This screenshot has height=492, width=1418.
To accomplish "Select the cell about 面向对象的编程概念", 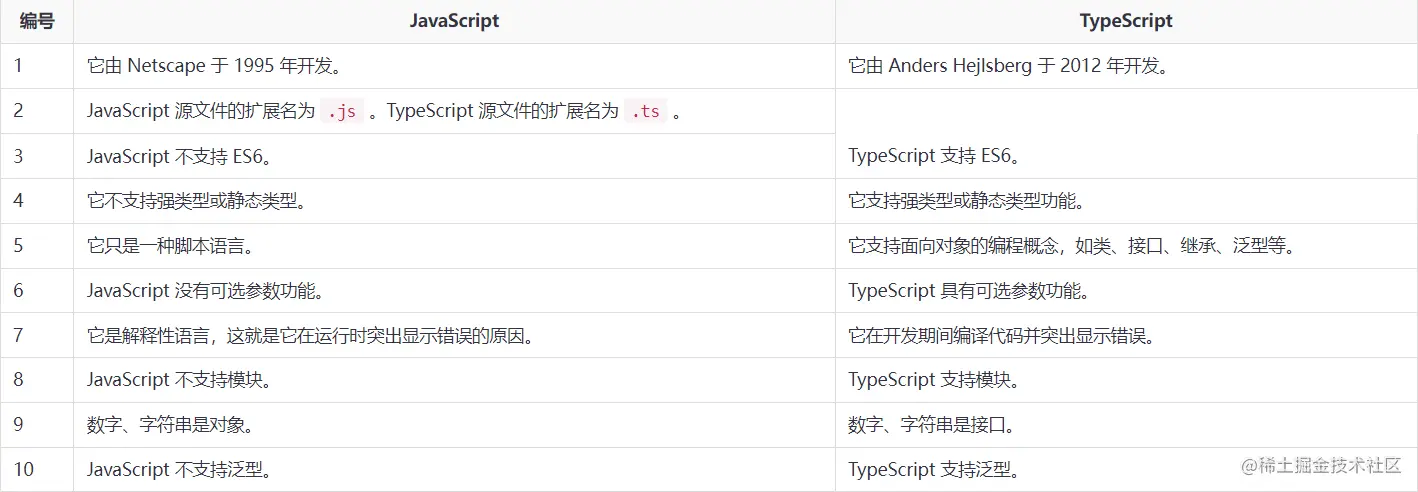I will pyautogui.click(x=1126, y=246).
